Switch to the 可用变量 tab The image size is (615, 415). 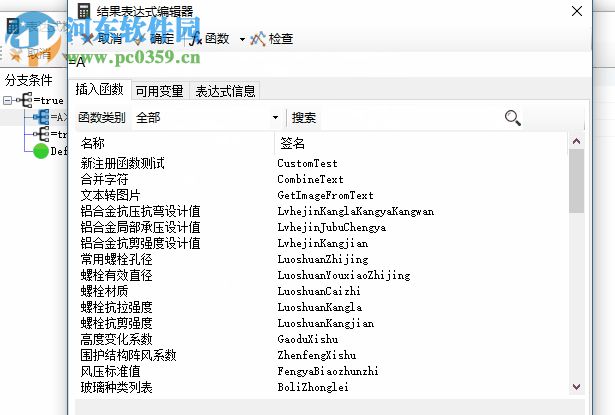(160, 91)
